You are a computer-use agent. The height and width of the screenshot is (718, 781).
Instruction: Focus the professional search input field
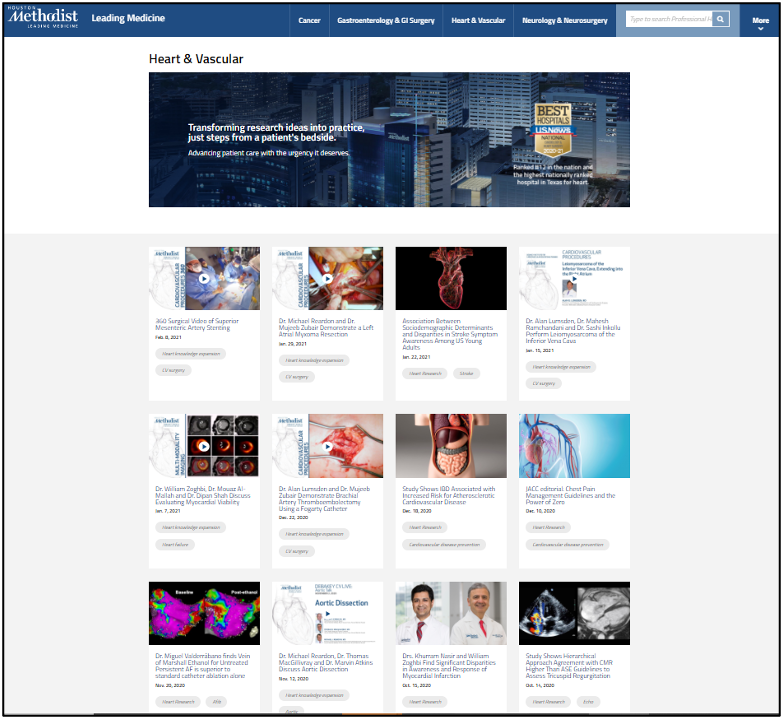(x=668, y=19)
